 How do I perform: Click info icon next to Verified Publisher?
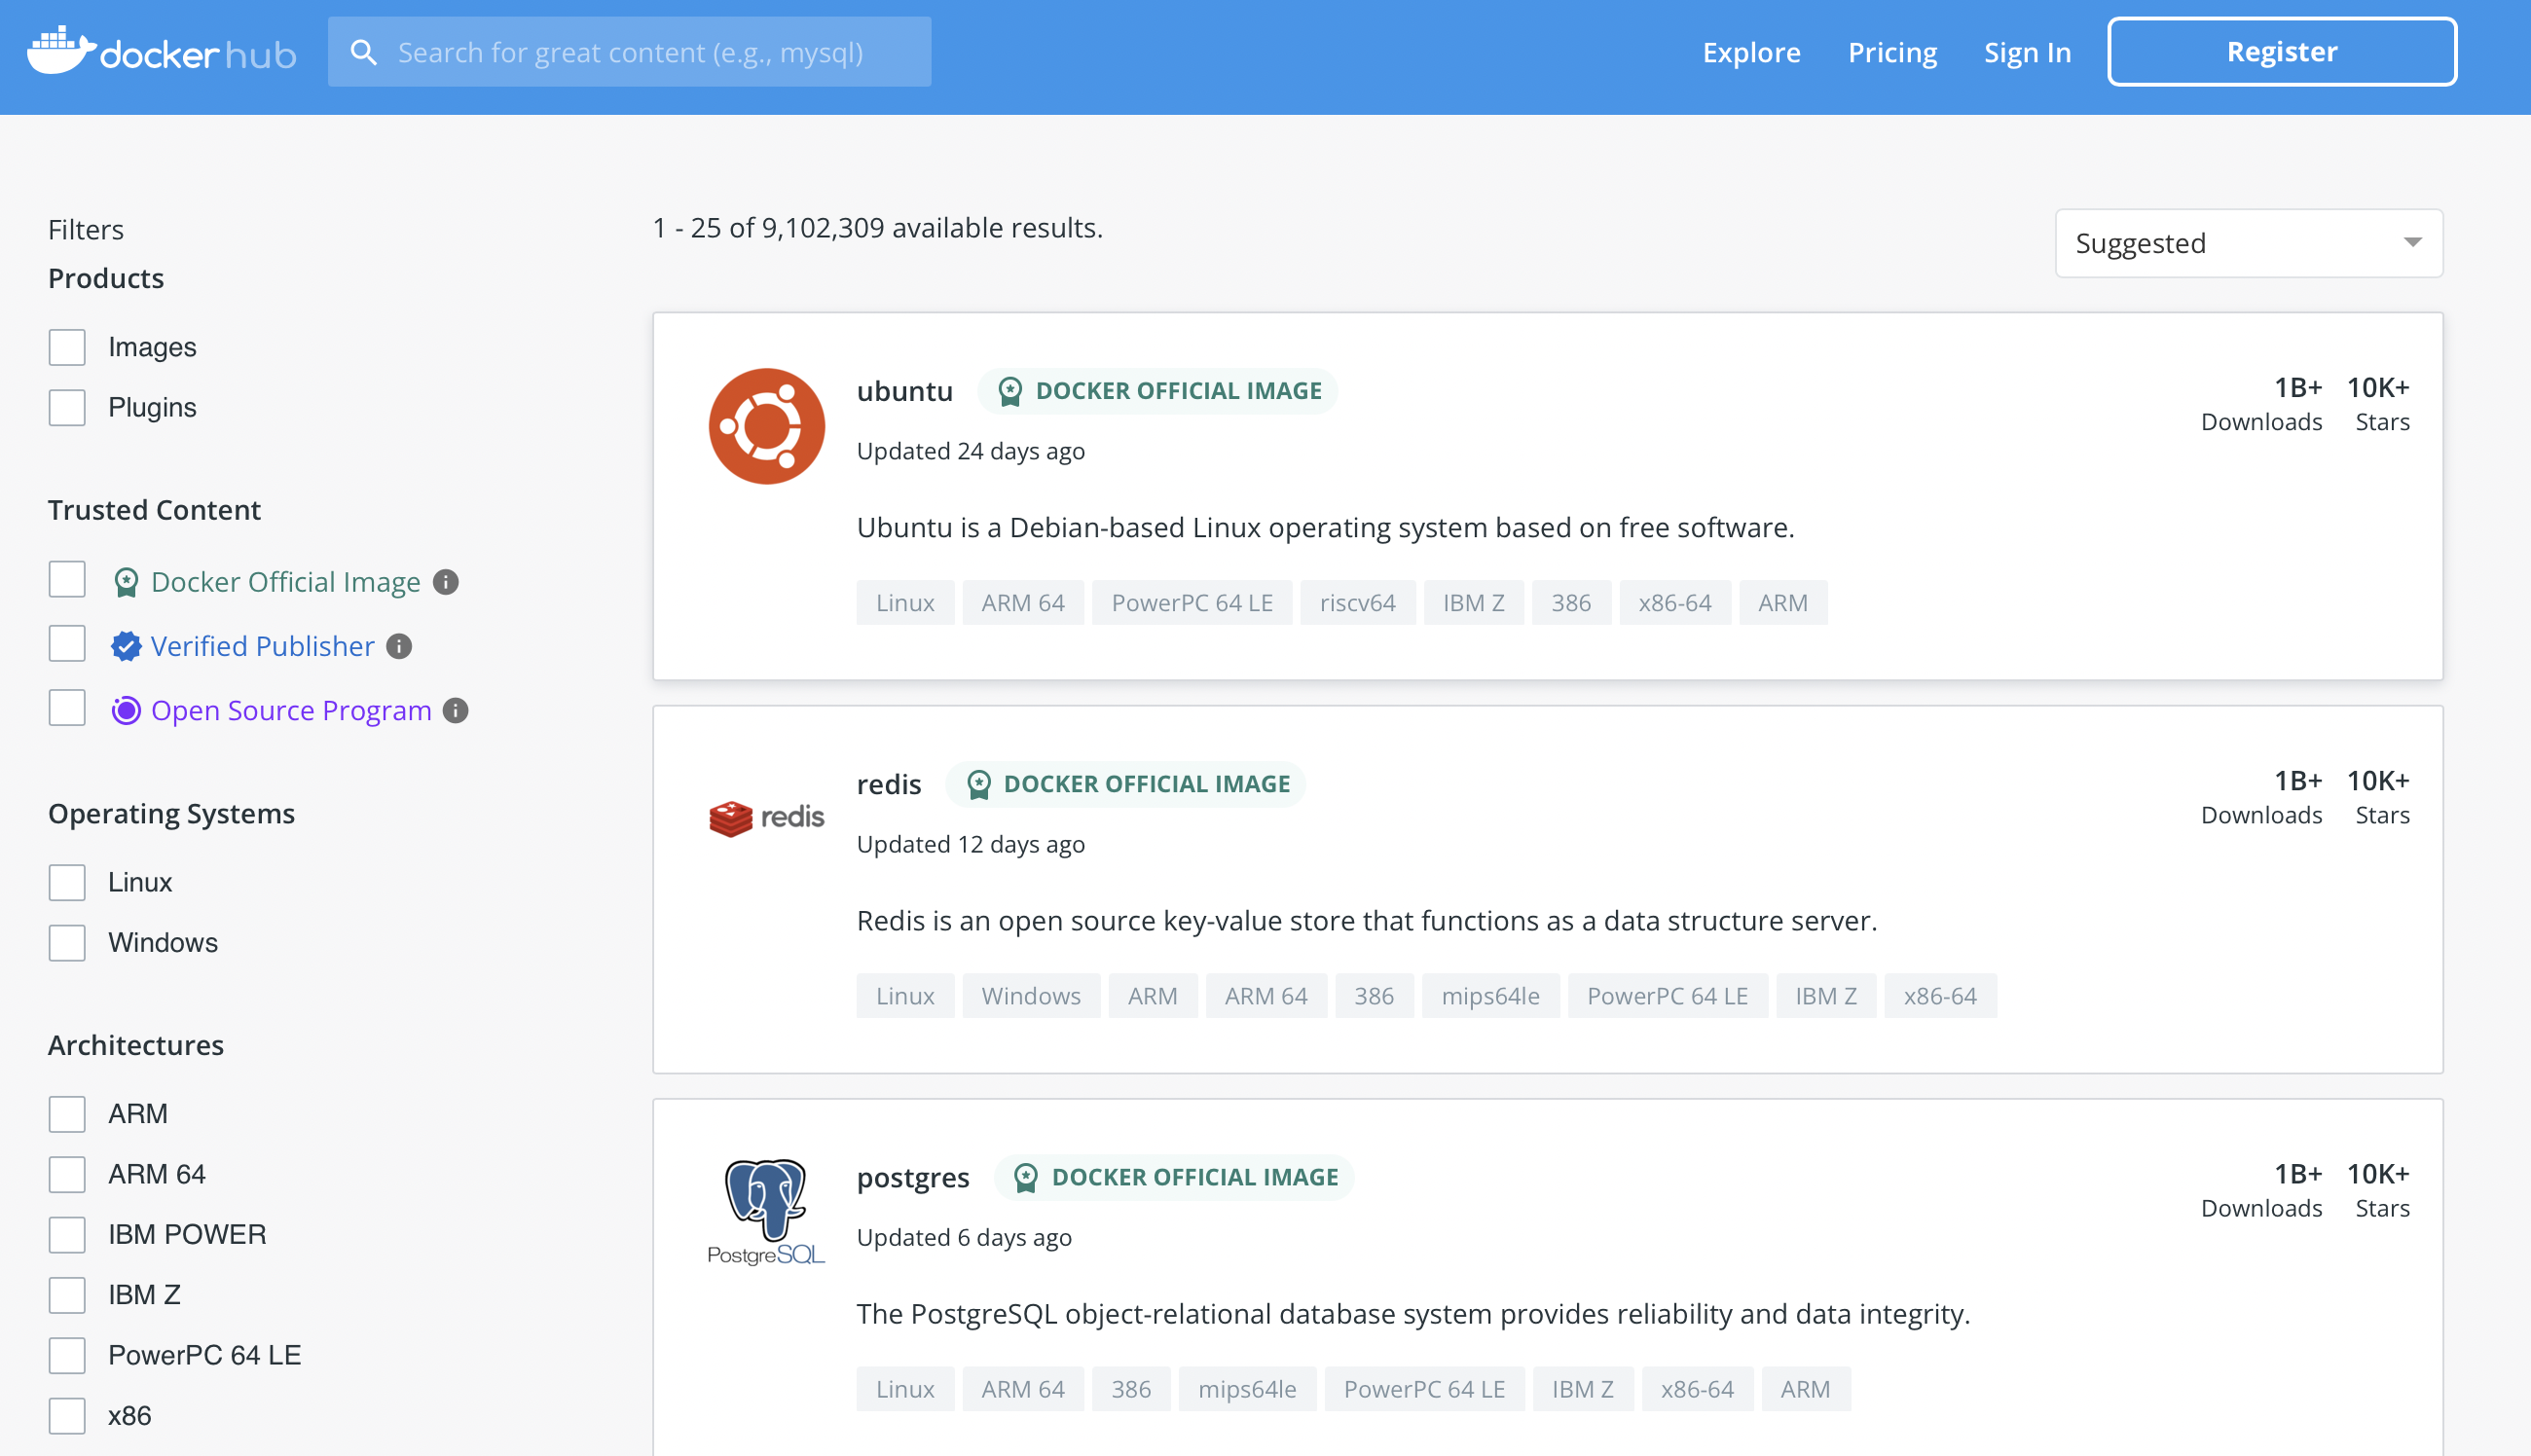pos(399,646)
